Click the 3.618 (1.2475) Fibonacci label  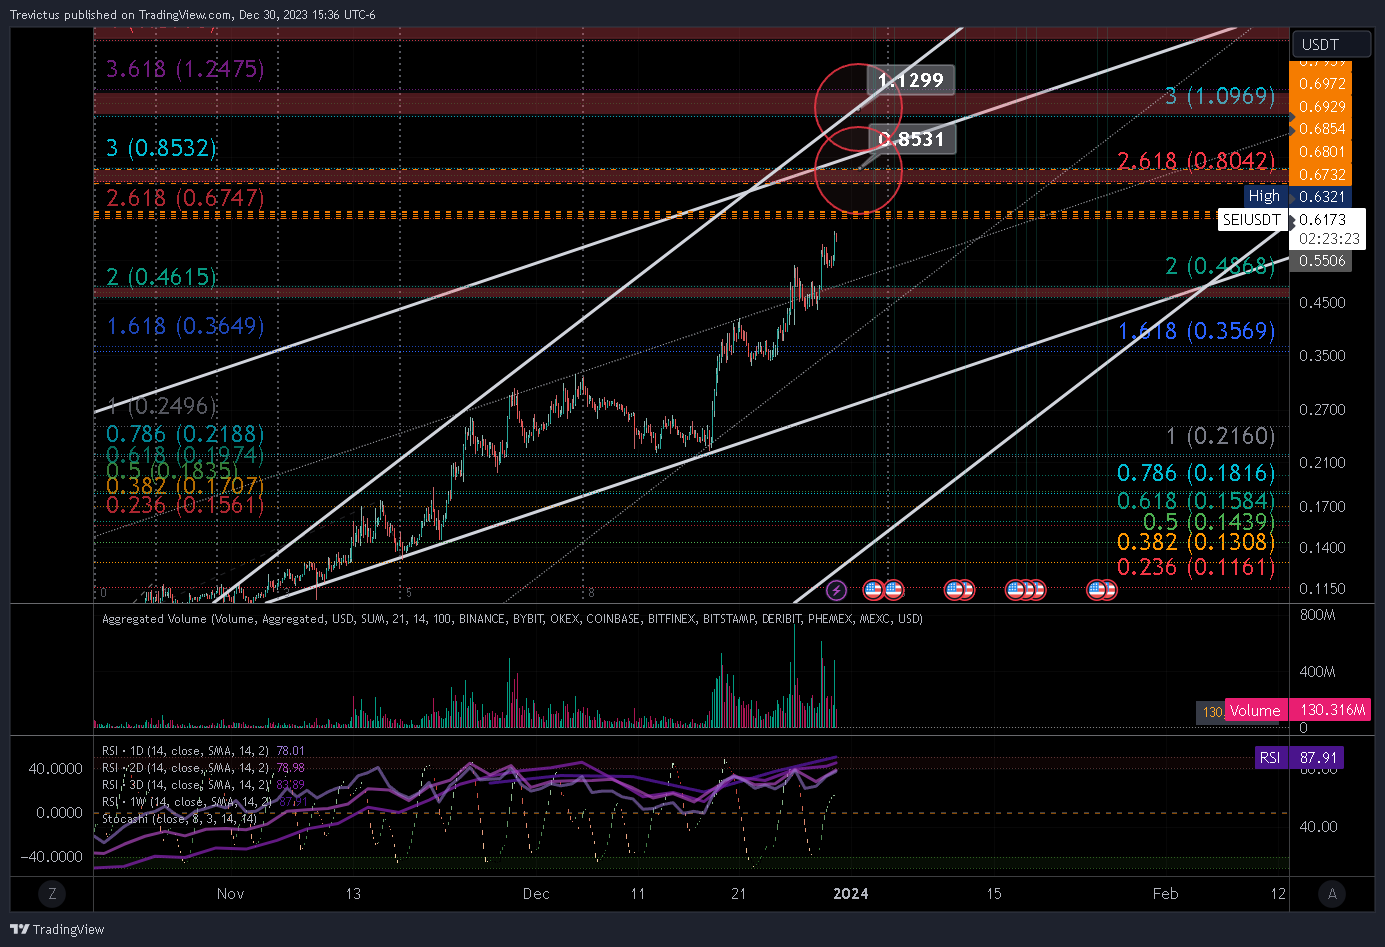click(x=185, y=69)
